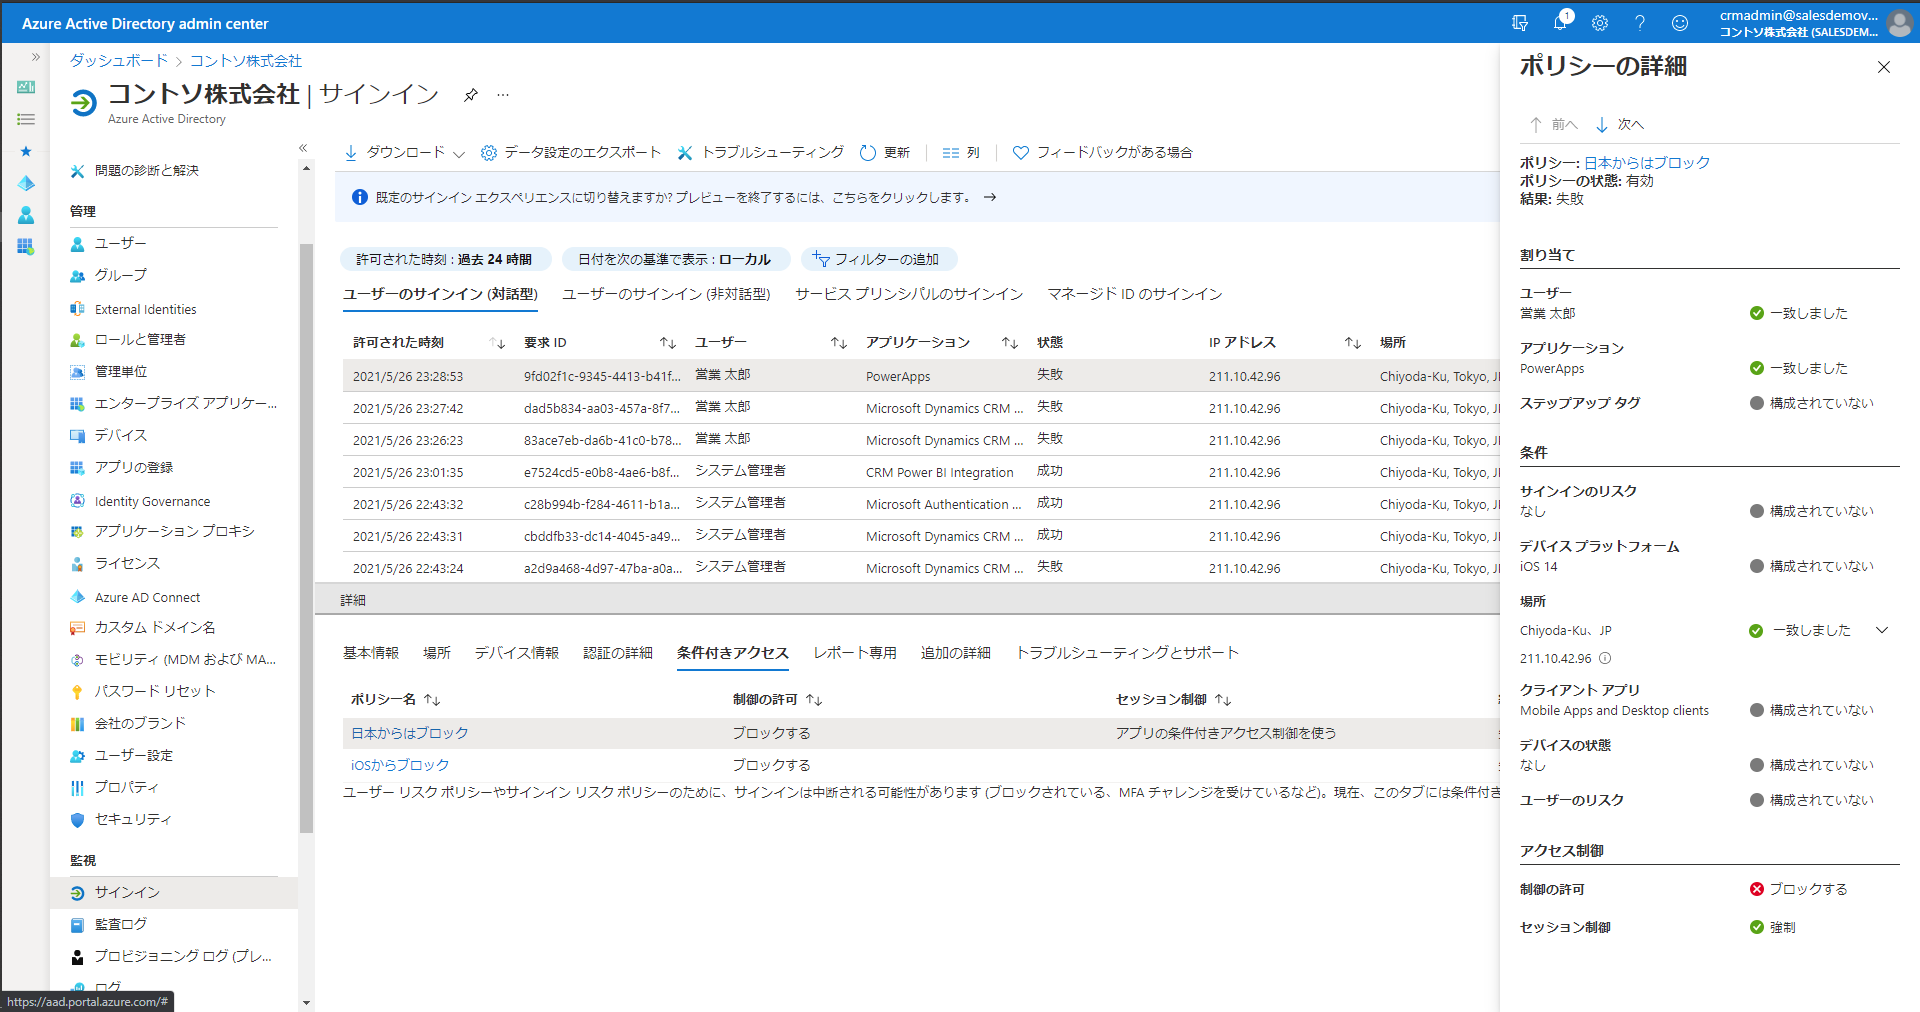
Task: Open the ダッシュボード breadcrumb link
Action: click(x=119, y=61)
